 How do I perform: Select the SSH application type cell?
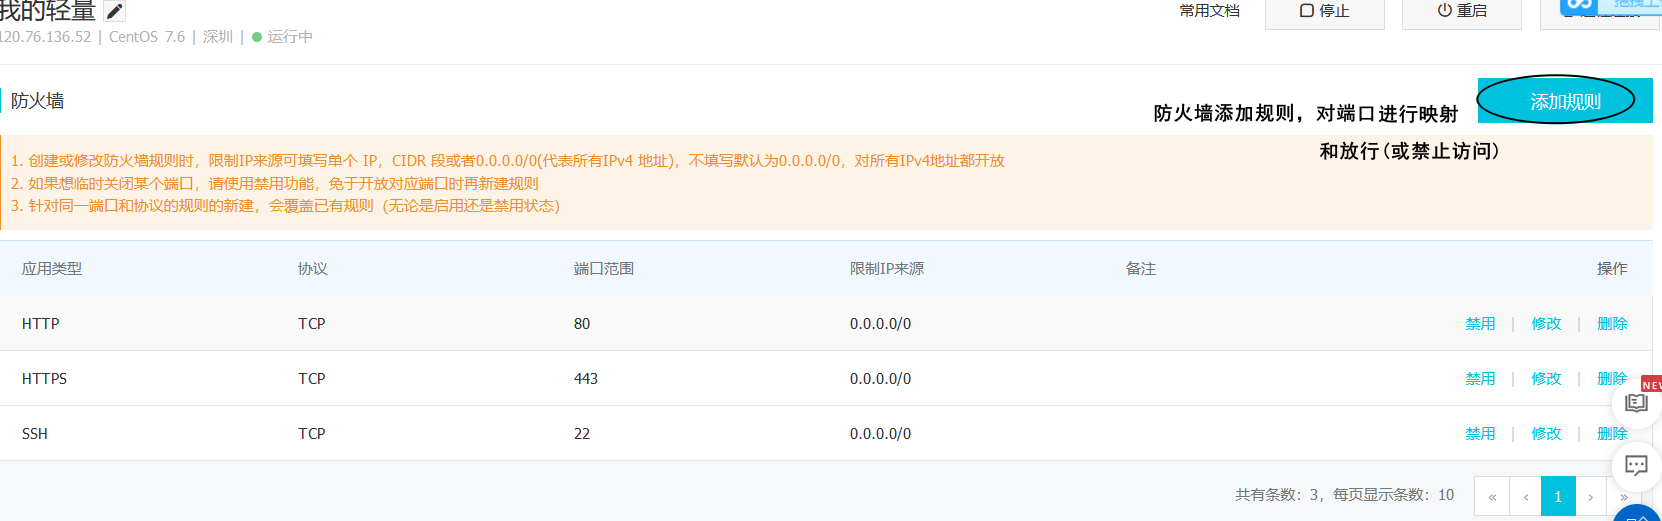pyautogui.click(x=35, y=434)
